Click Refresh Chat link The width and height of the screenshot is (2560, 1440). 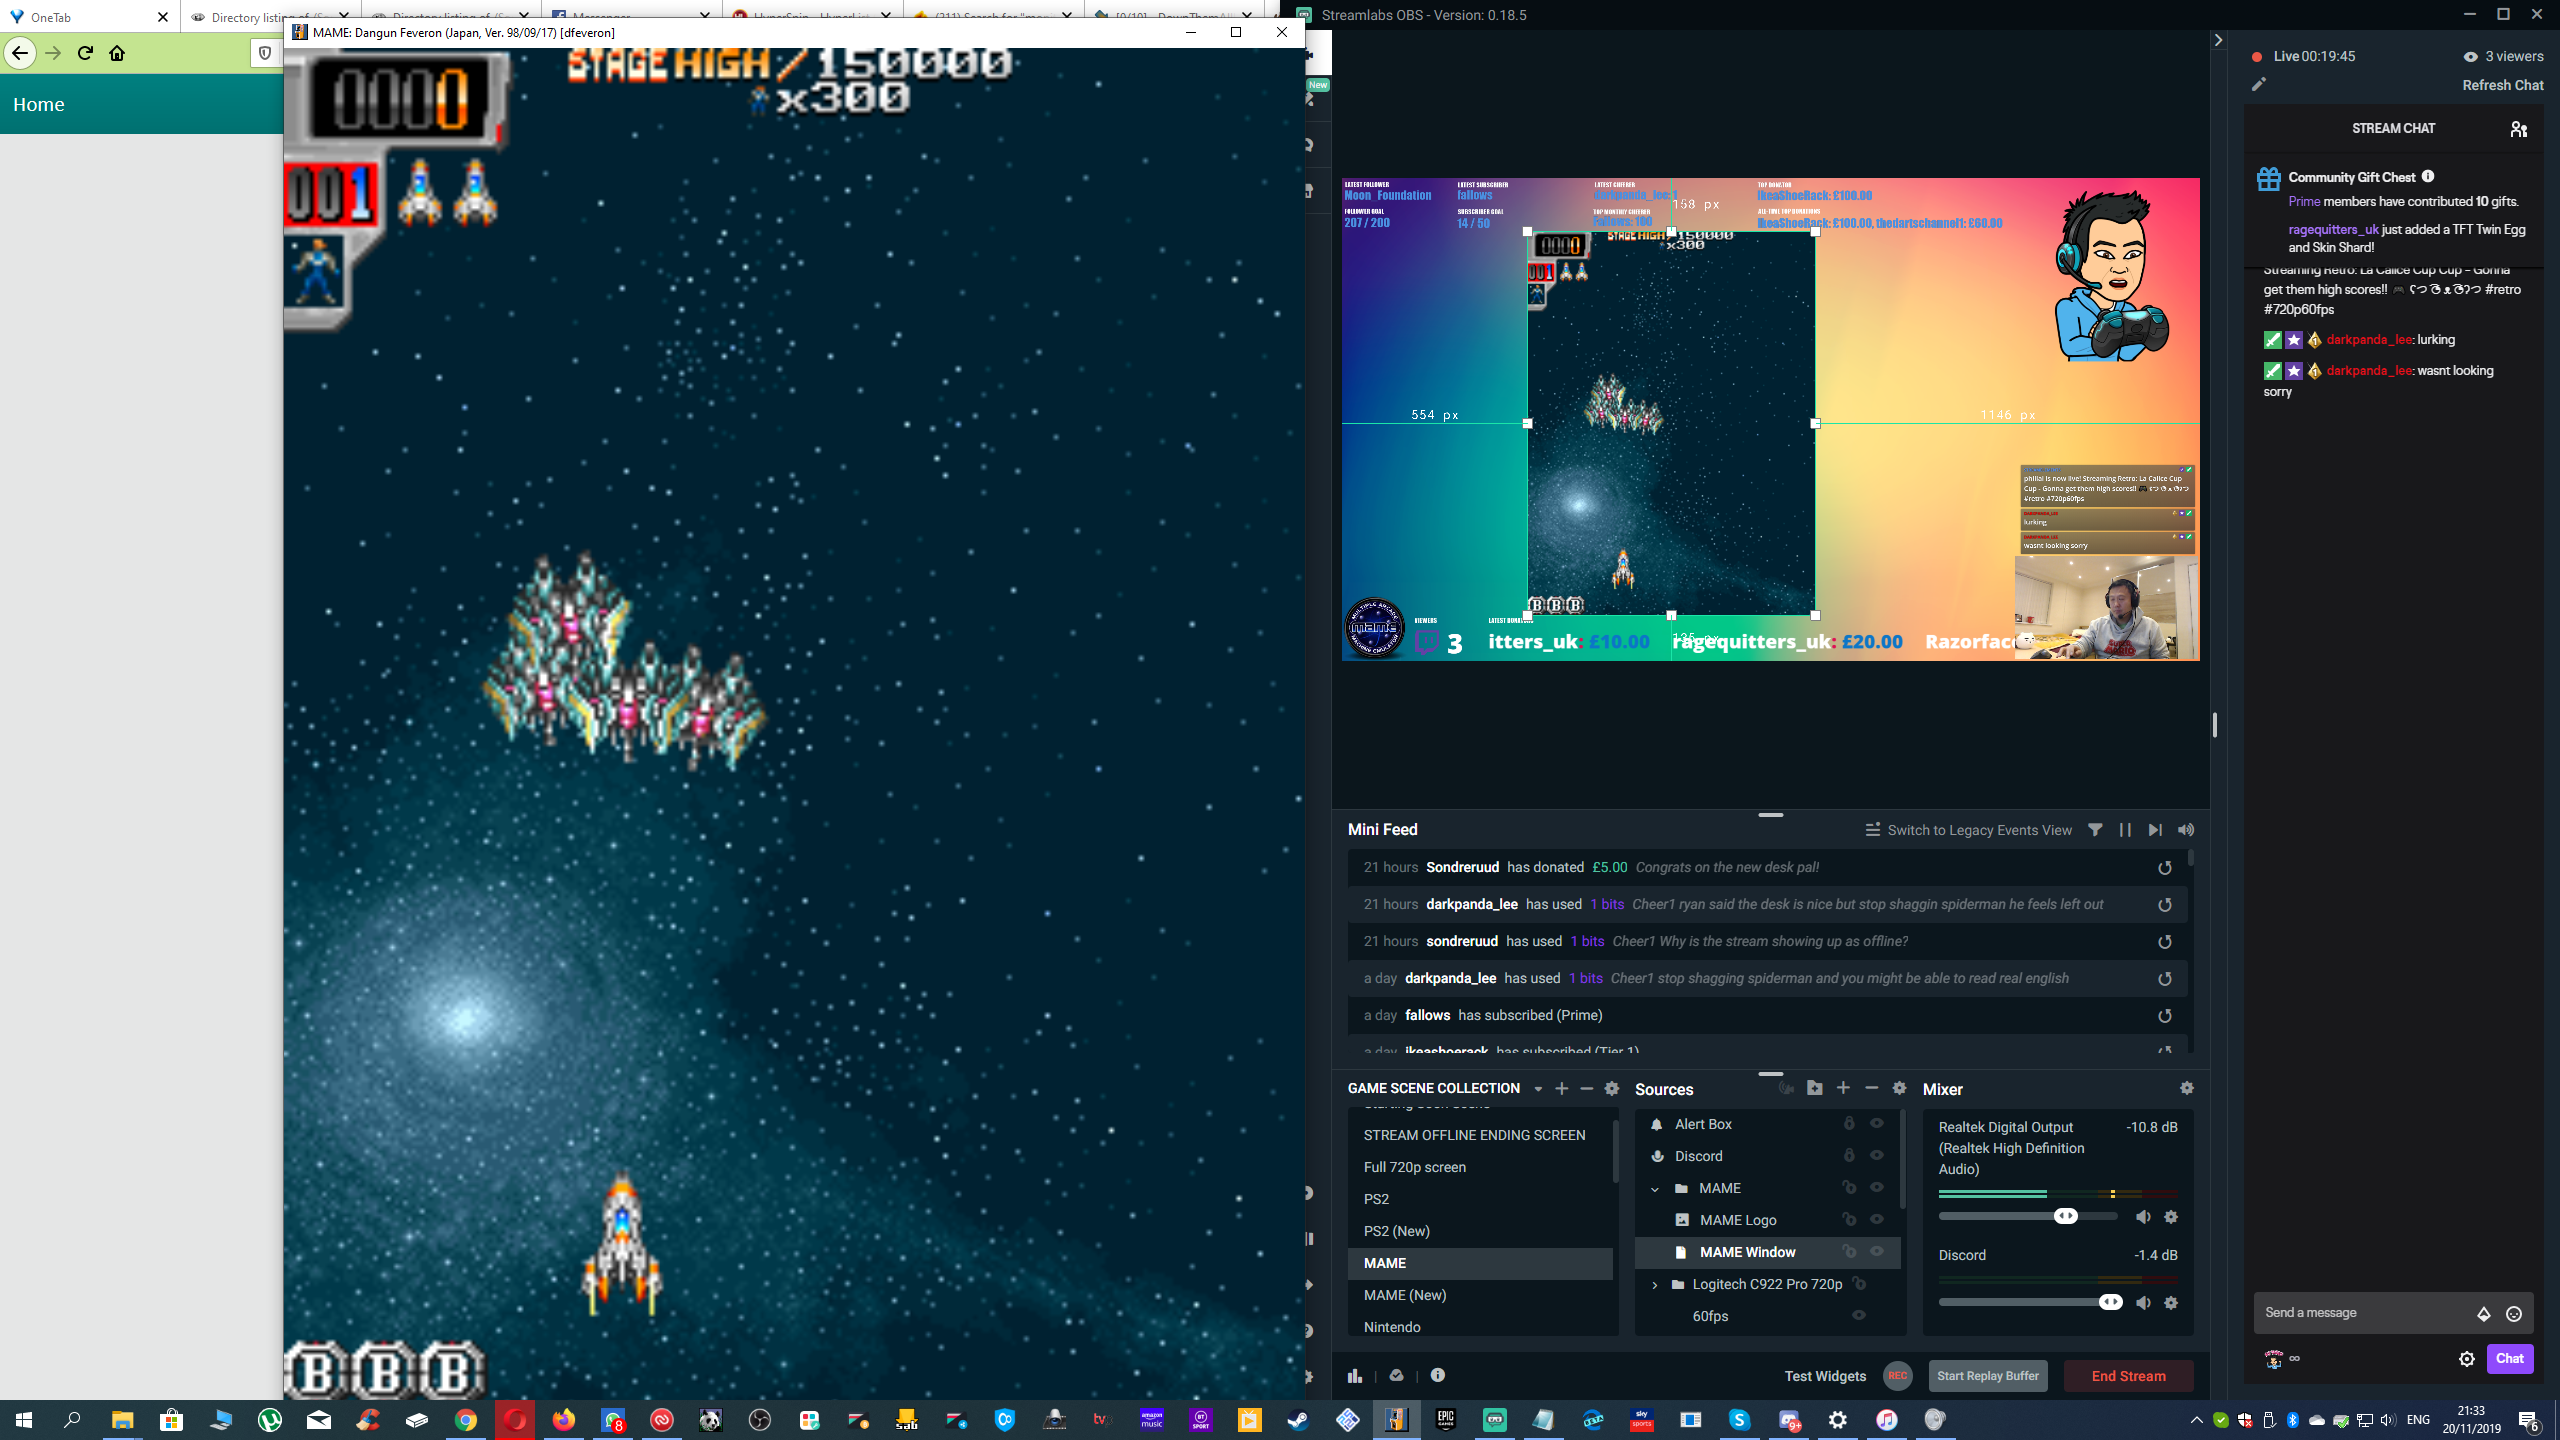(x=2502, y=85)
